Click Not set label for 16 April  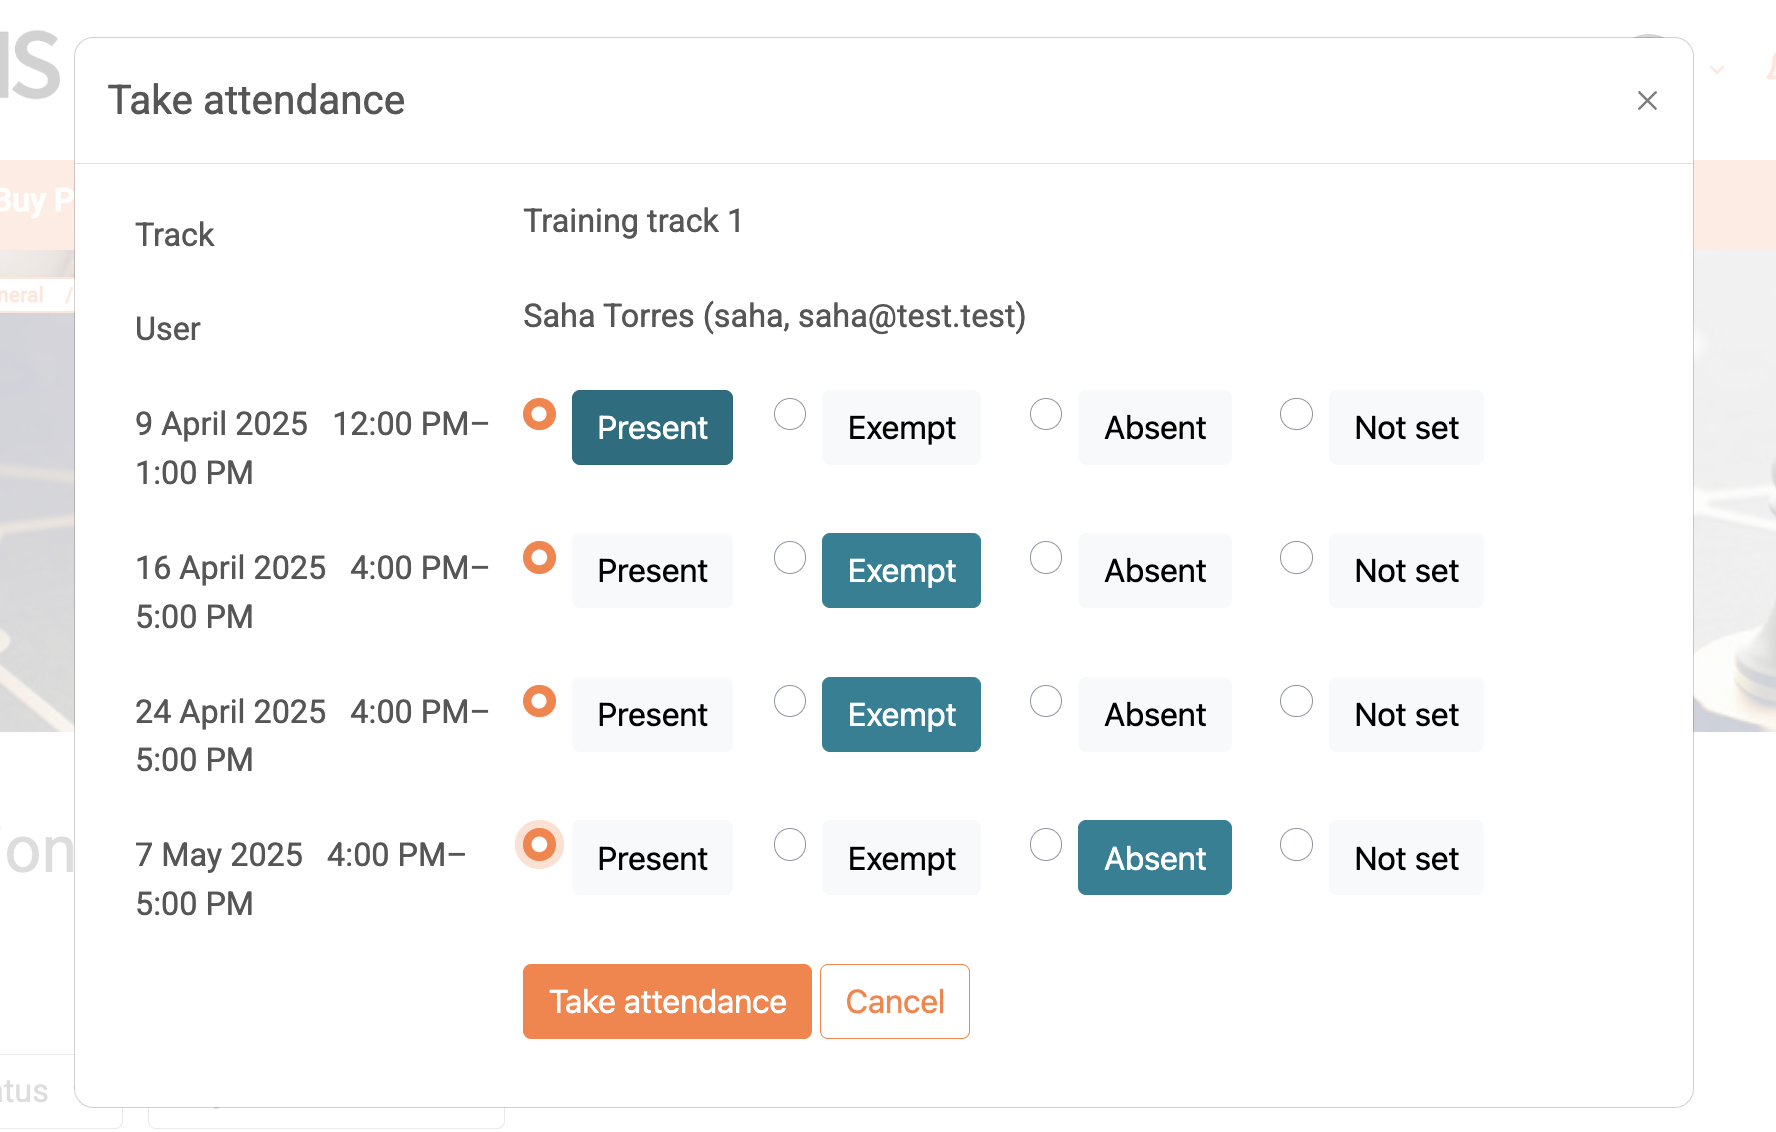click(x=1406, y=570)
